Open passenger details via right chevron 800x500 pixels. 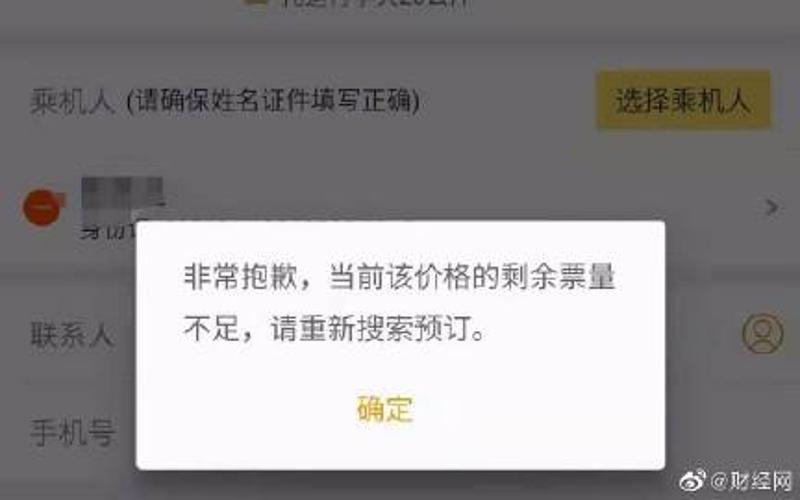click(x=772, y=207)
